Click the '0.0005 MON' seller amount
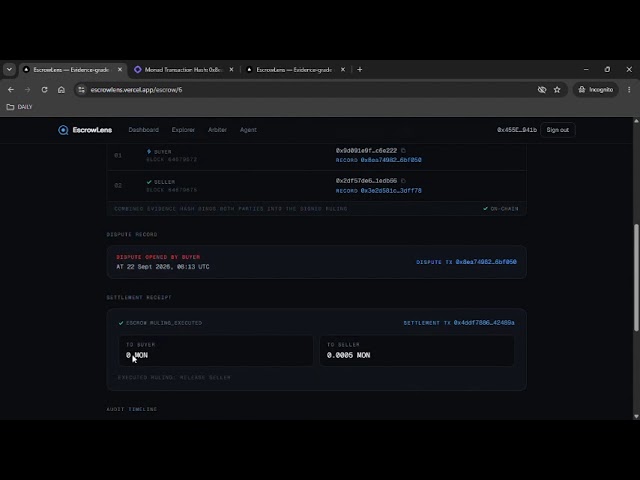Viewport: 640px width, 480px height. point(348,356)
